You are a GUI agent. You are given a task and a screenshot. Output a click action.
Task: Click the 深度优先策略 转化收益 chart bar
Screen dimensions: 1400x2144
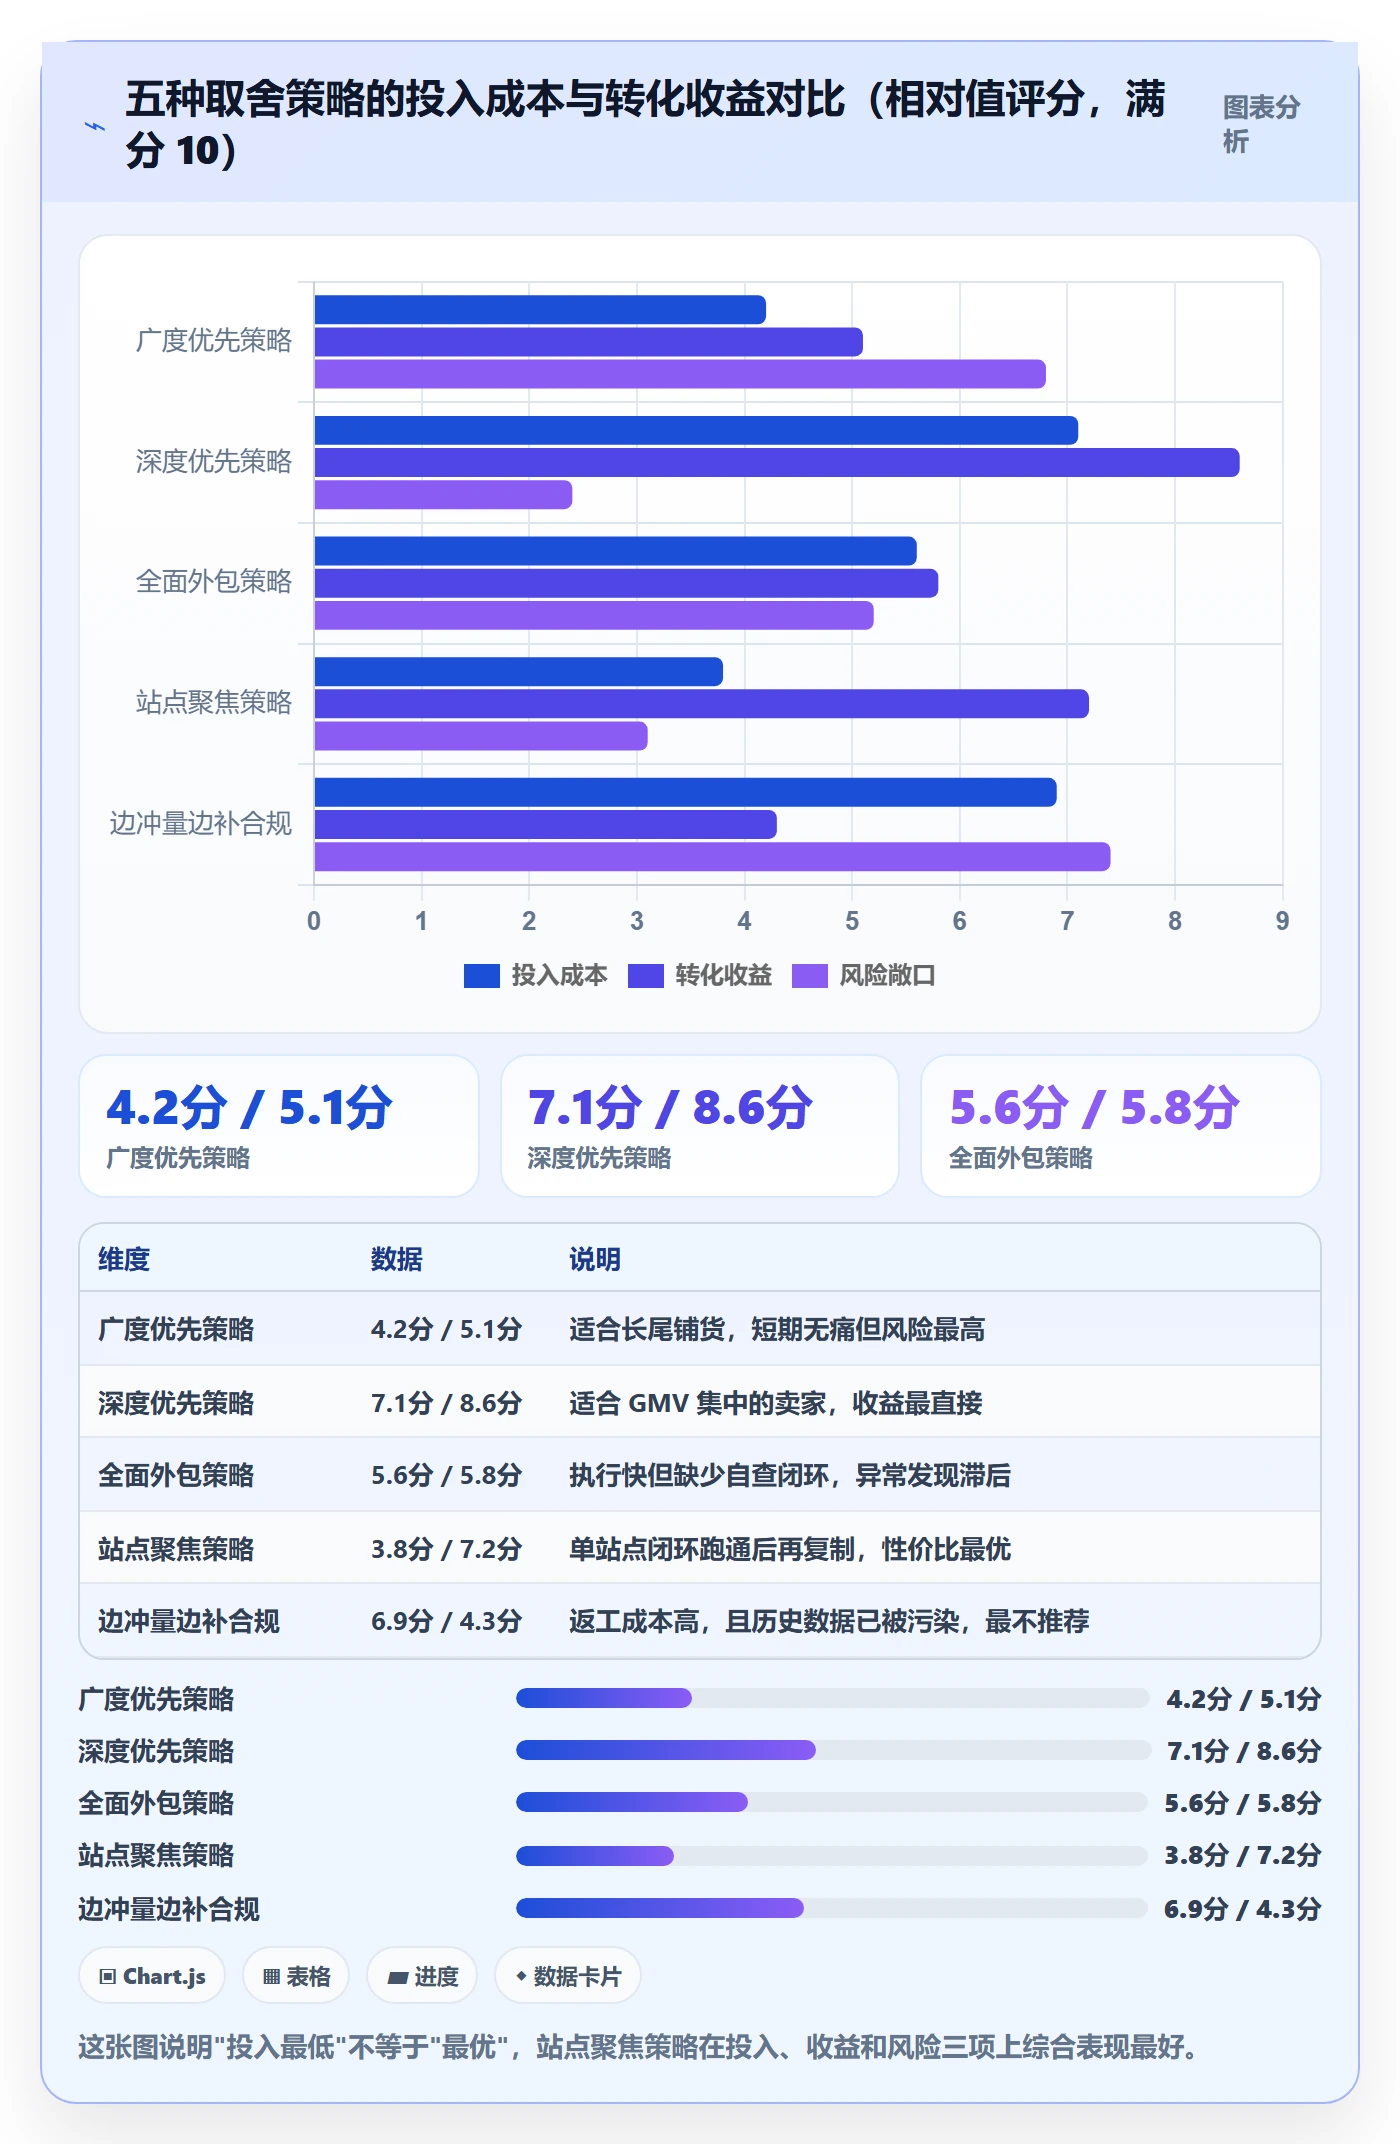pyautogui.click(x=777, y=463)
